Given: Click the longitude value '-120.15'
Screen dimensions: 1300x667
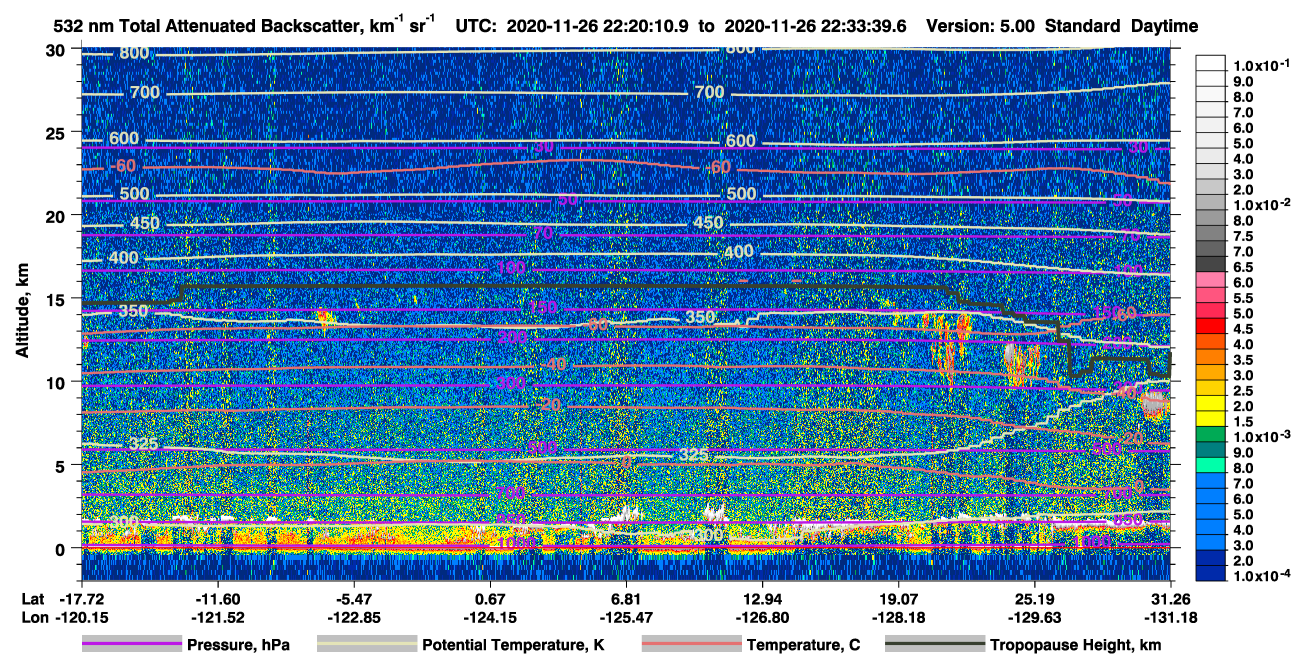Looking at the screenshot, I should [x=81, y=616].
